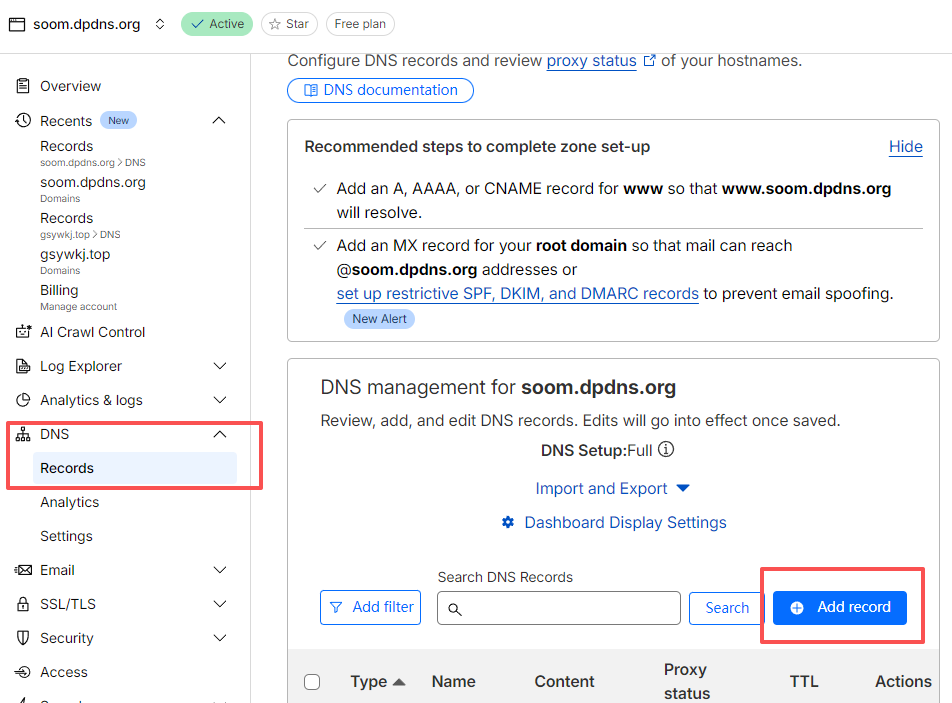The image size is (952, 703).
Task: Click inside the Search DNS Records field
Action: pyautogui.click(x=558, y=608)
